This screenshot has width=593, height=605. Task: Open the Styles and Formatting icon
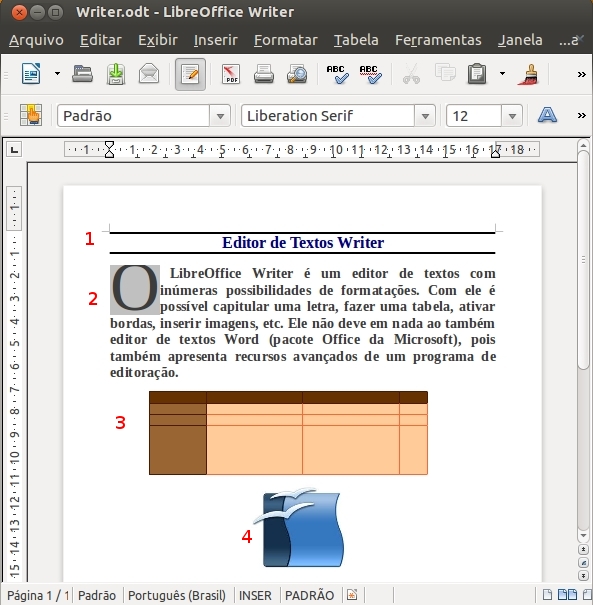pos(31,115)
